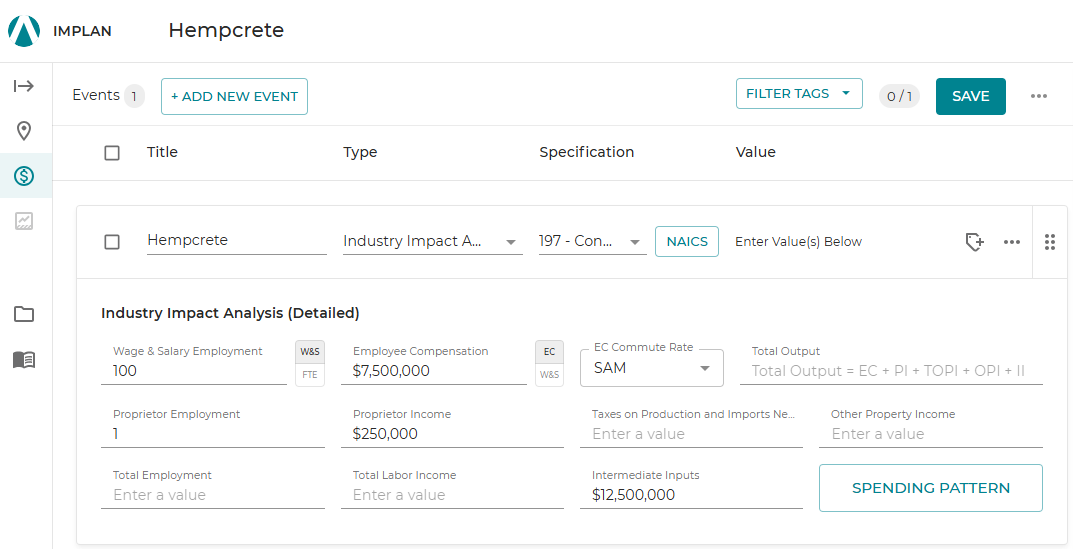Open the Filter Tags dropdown

pyautogui.click(x=799, y=94)
